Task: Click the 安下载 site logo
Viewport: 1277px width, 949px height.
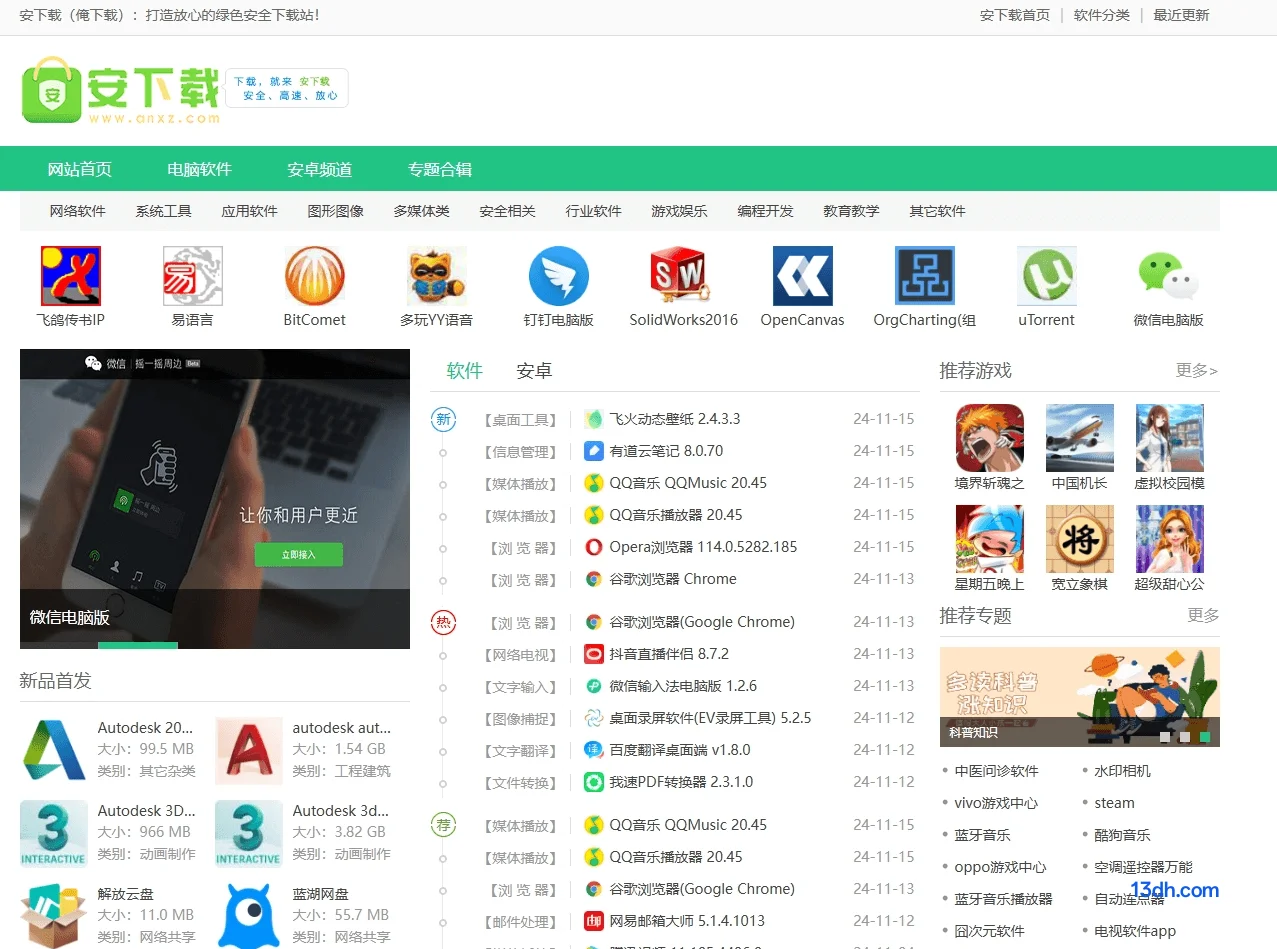Action: coord(120,90)
